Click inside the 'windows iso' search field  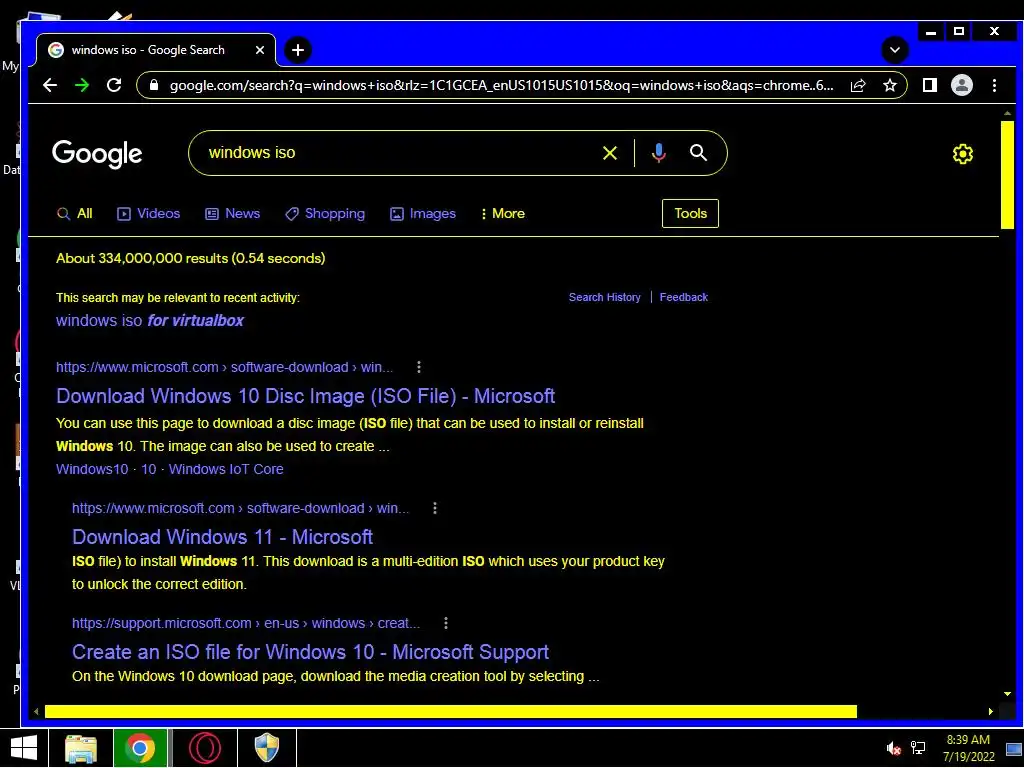(398, 153)
